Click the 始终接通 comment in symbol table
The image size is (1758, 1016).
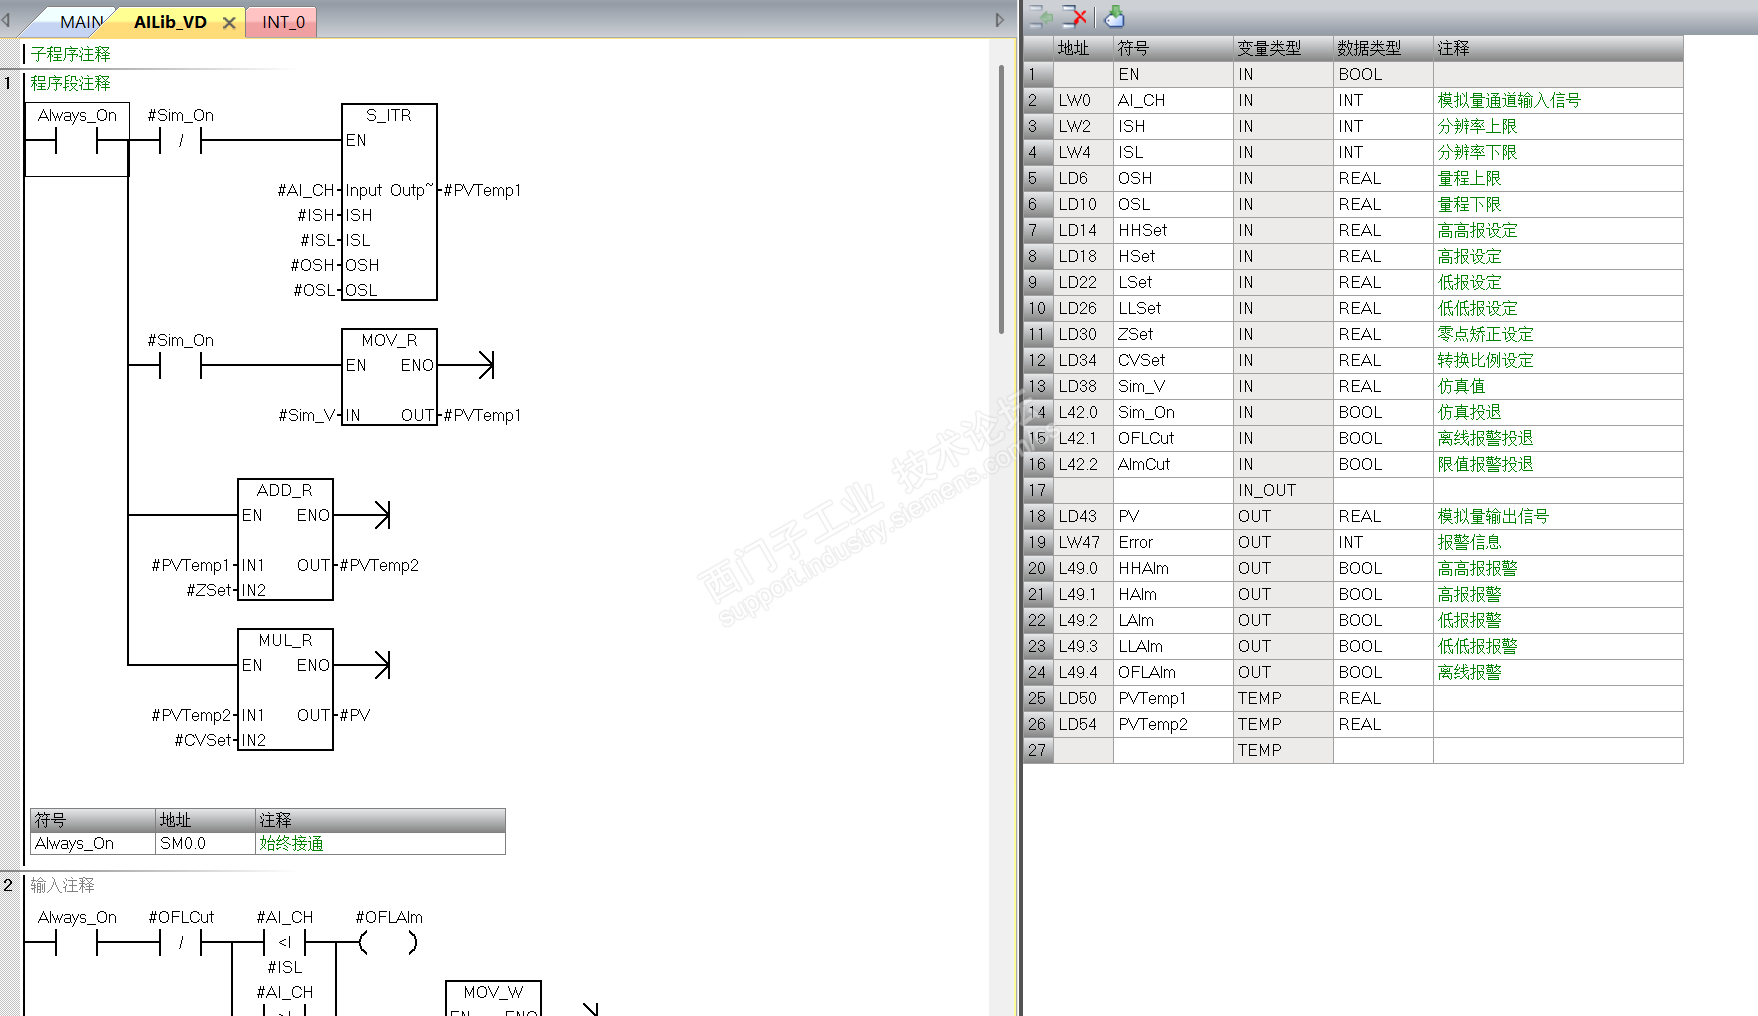click(x=380, y=843)
